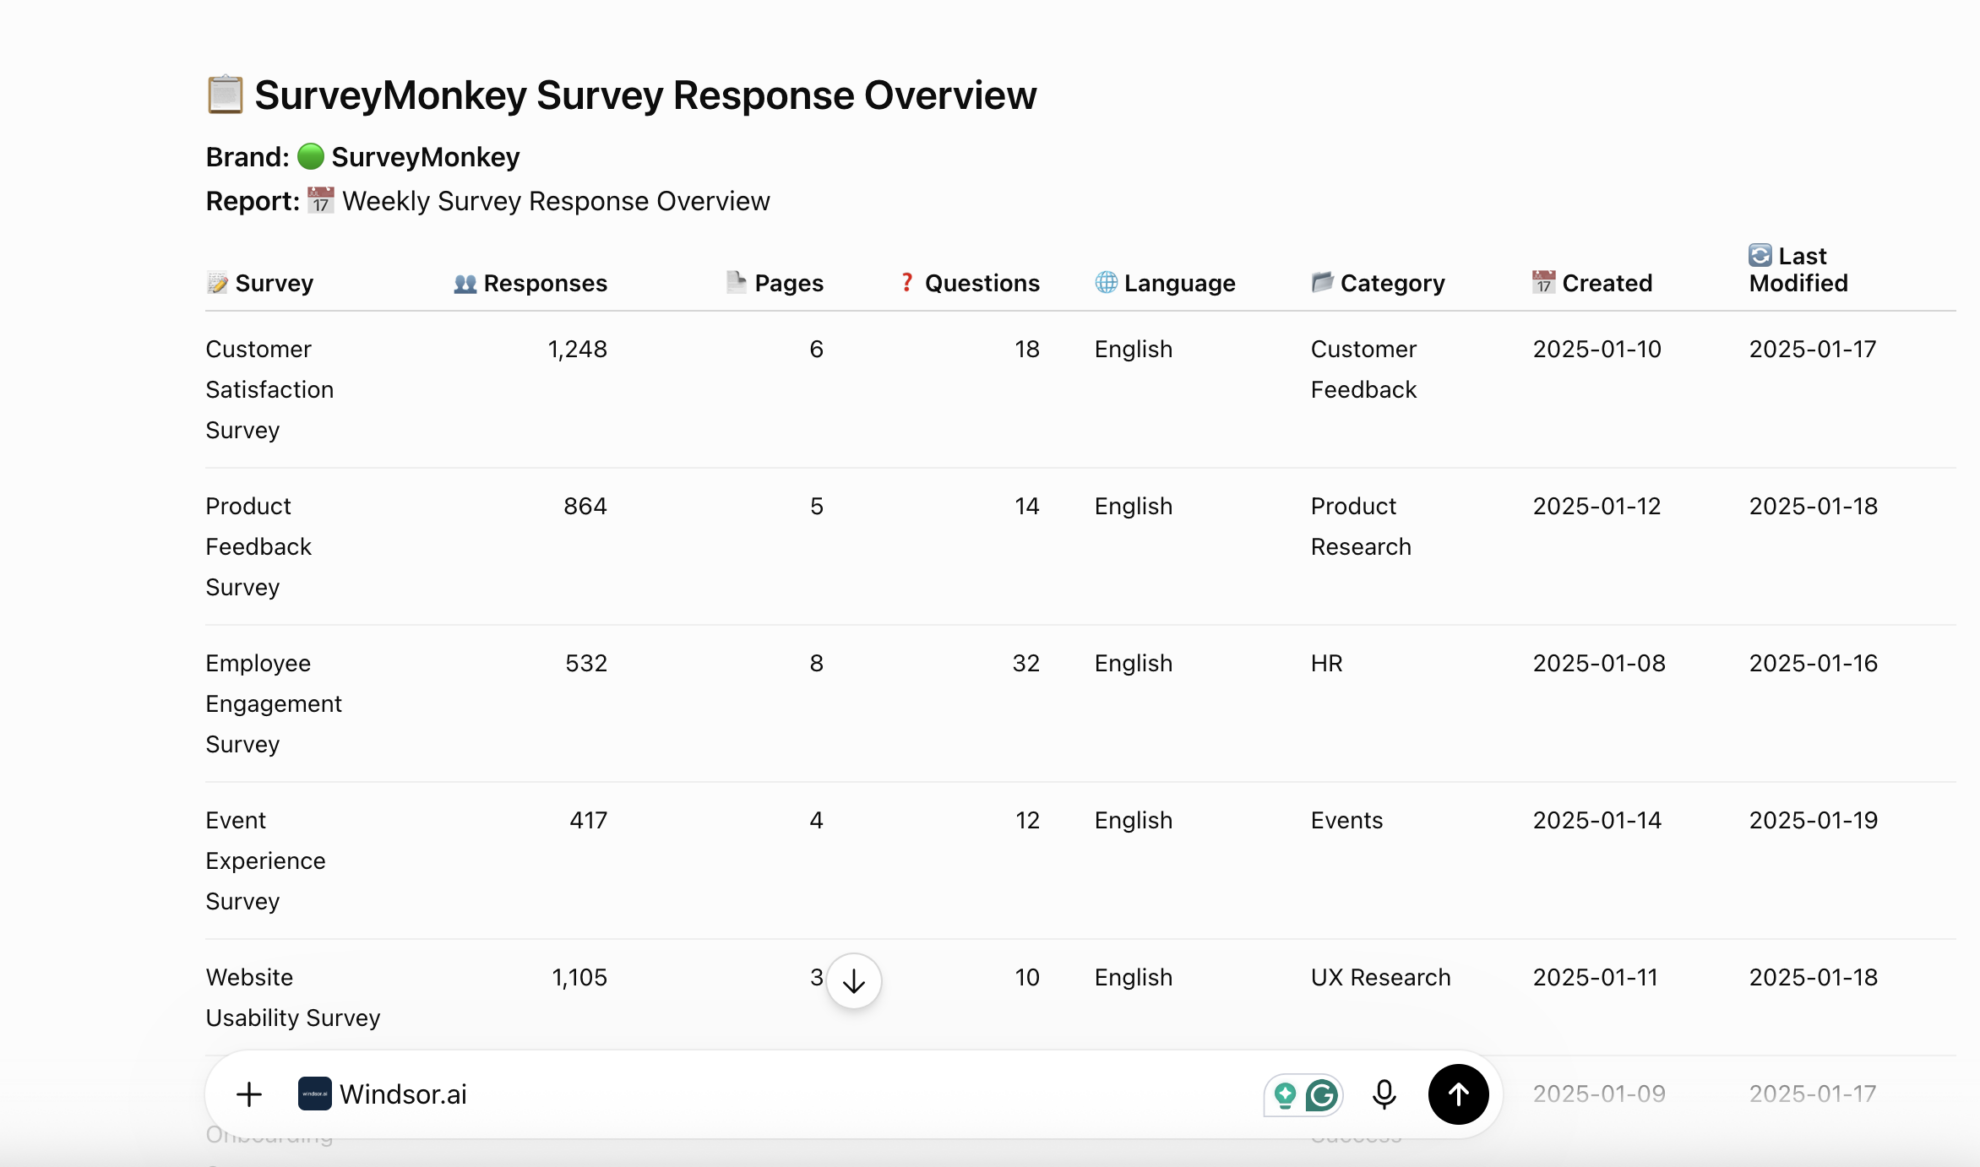Click the SurveyMonkey Survey Response Overview heading
The width and height of the screenshot is (1980, 1167).
[x=645, y=95]
